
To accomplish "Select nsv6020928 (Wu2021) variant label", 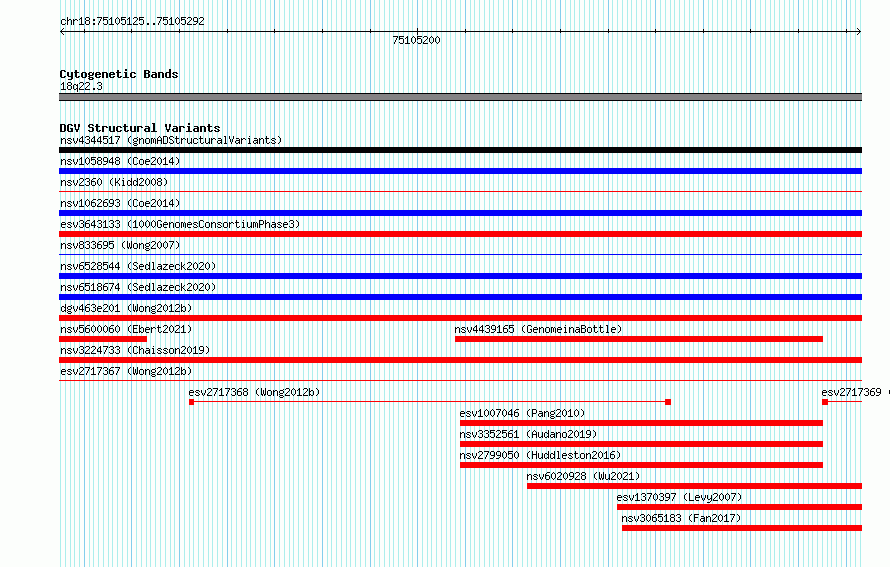I will (x=583, y=476).
